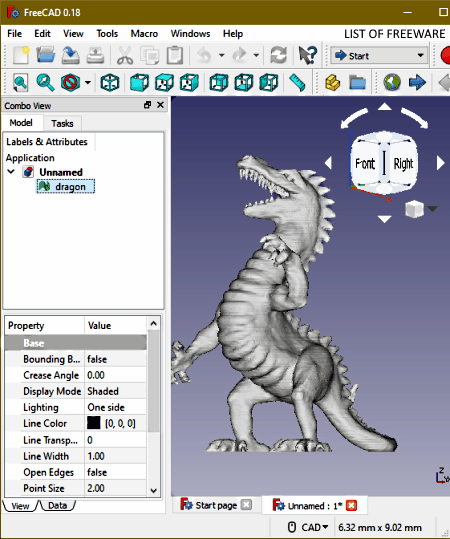The width and height of the screenshot is (450, 539).
Task: Collapse the Unnamed document tree
Action: [x=11, y=172]
